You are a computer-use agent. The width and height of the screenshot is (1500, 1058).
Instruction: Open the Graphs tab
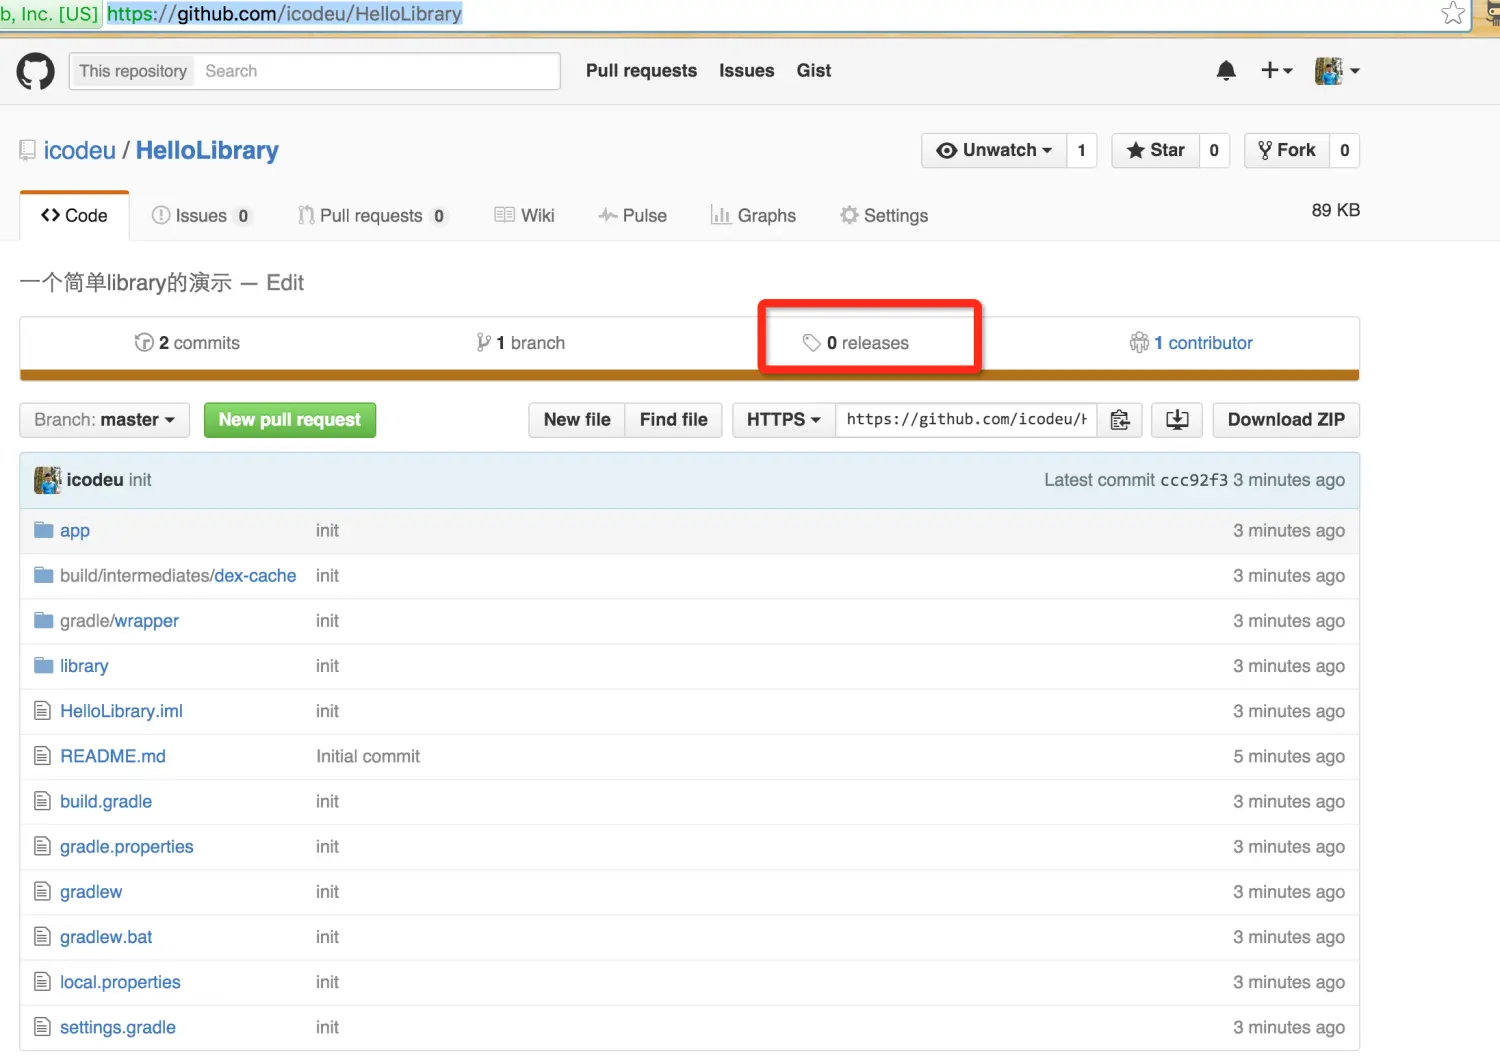[x=754, y=216]
